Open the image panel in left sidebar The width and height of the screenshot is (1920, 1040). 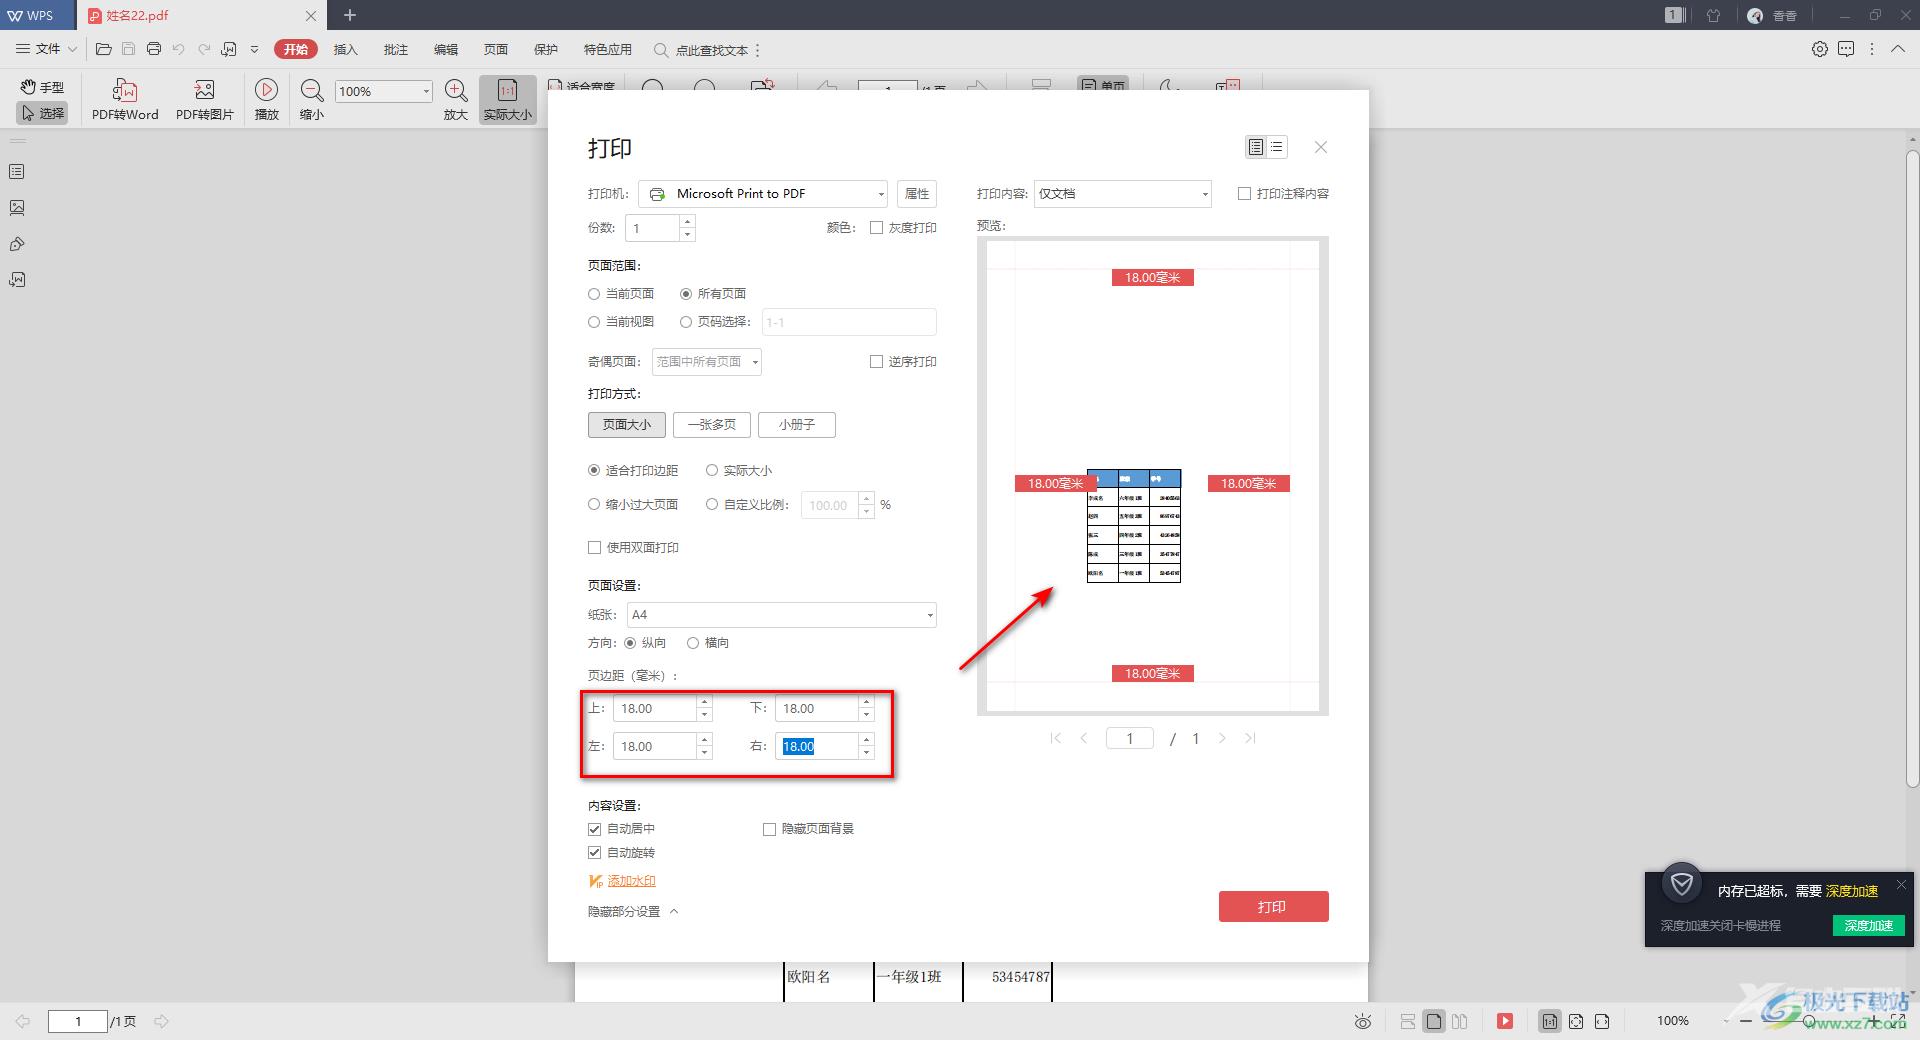[x=17, y=208]
